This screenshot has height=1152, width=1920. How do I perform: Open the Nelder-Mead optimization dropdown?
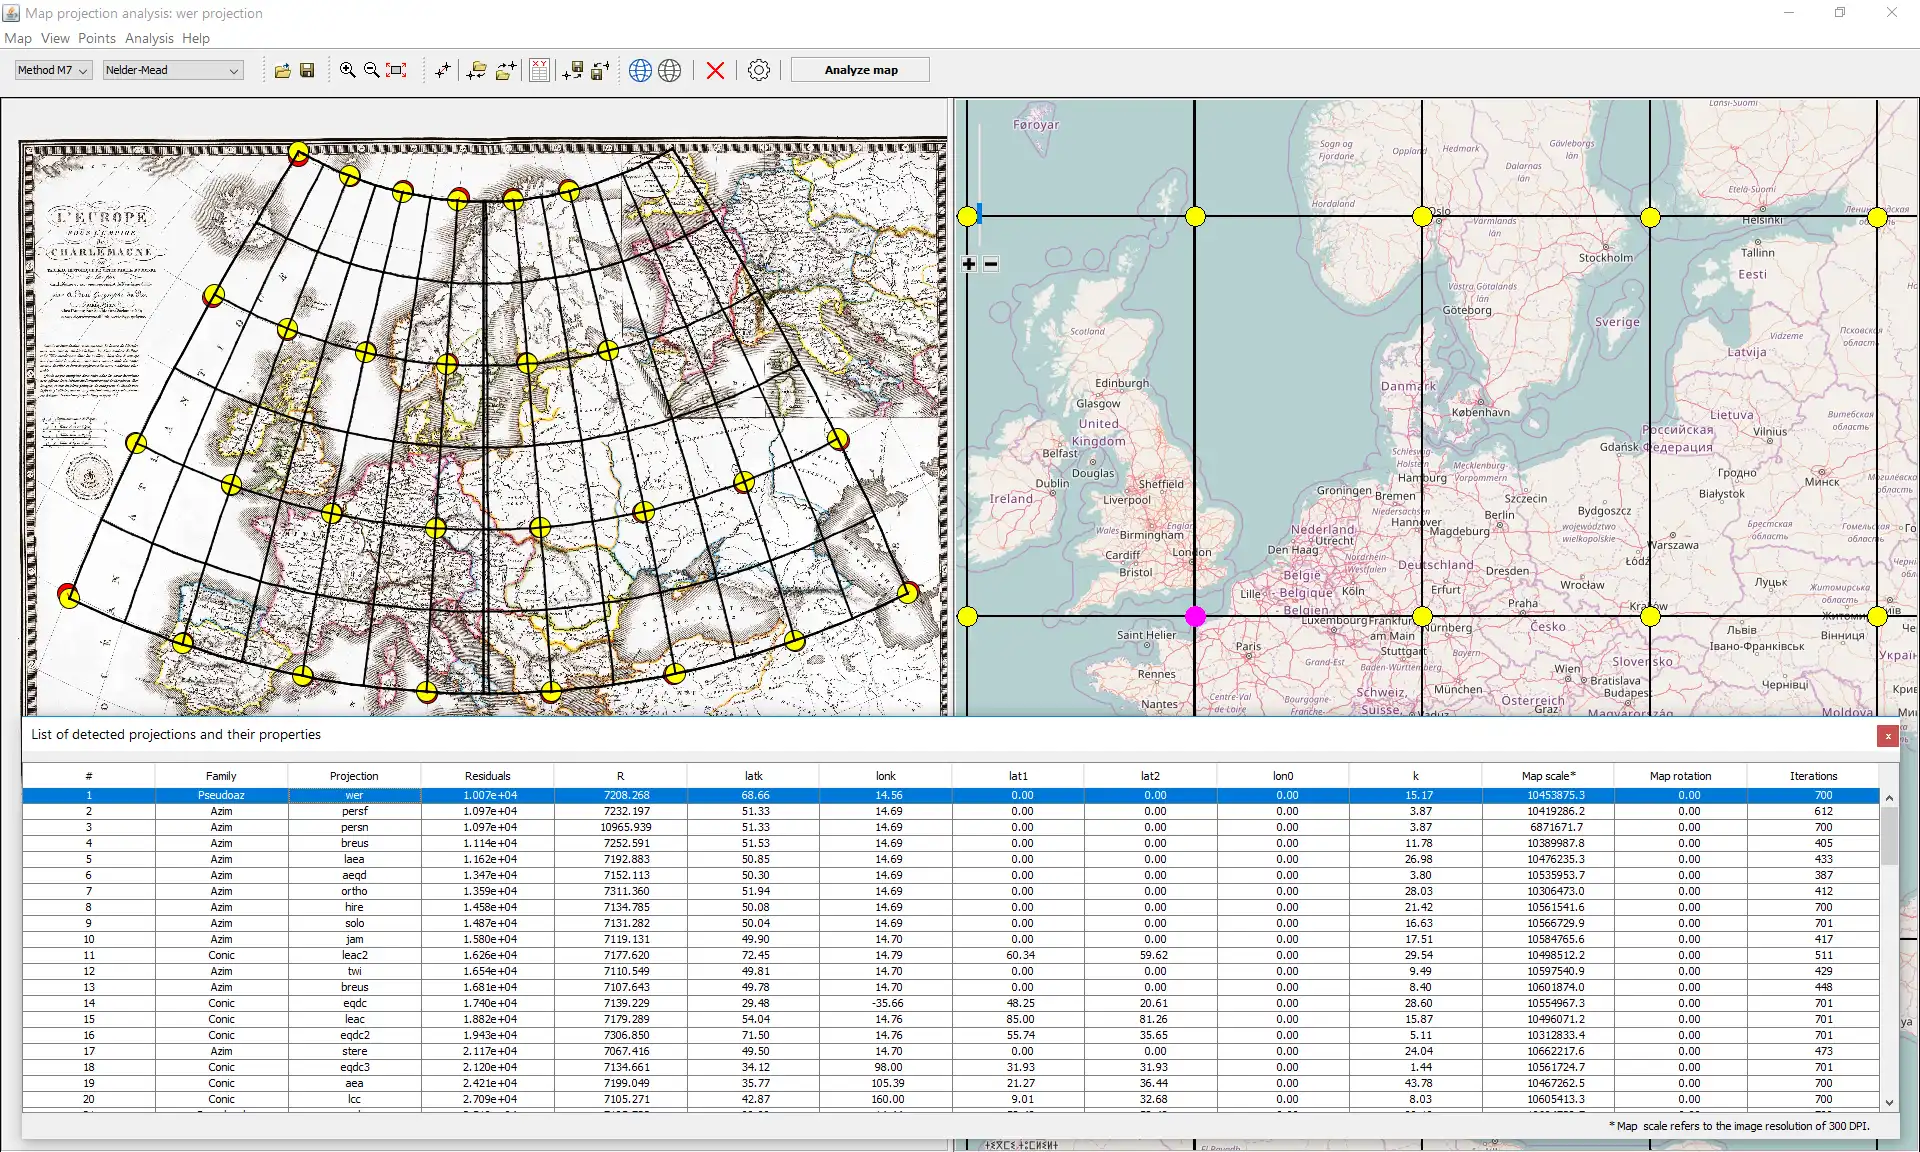point(172,70)
